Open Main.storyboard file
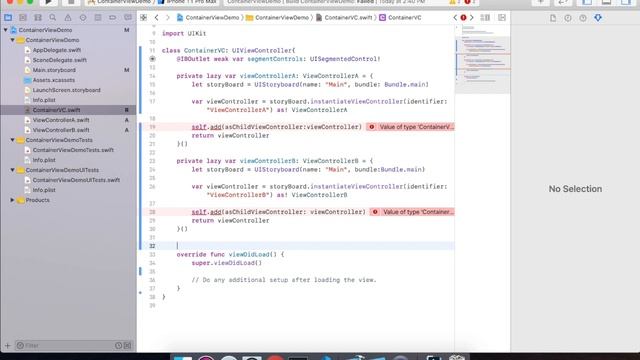Viewport: 640px width, 360px height. coord(54,70)
